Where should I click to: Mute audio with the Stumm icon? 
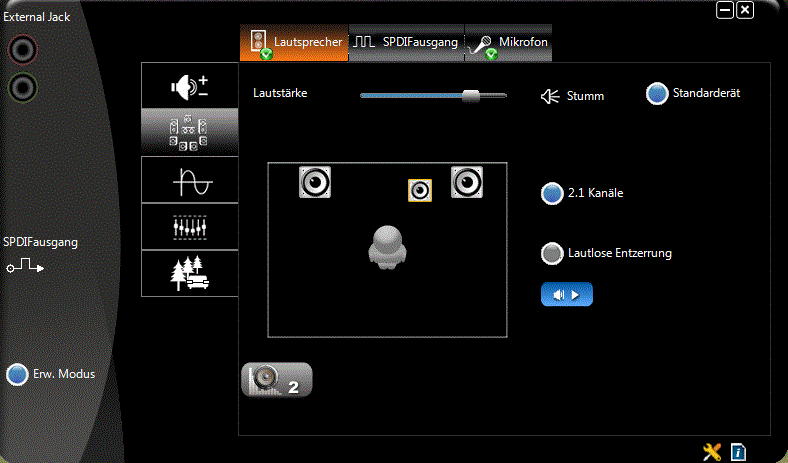click(550, 96)
